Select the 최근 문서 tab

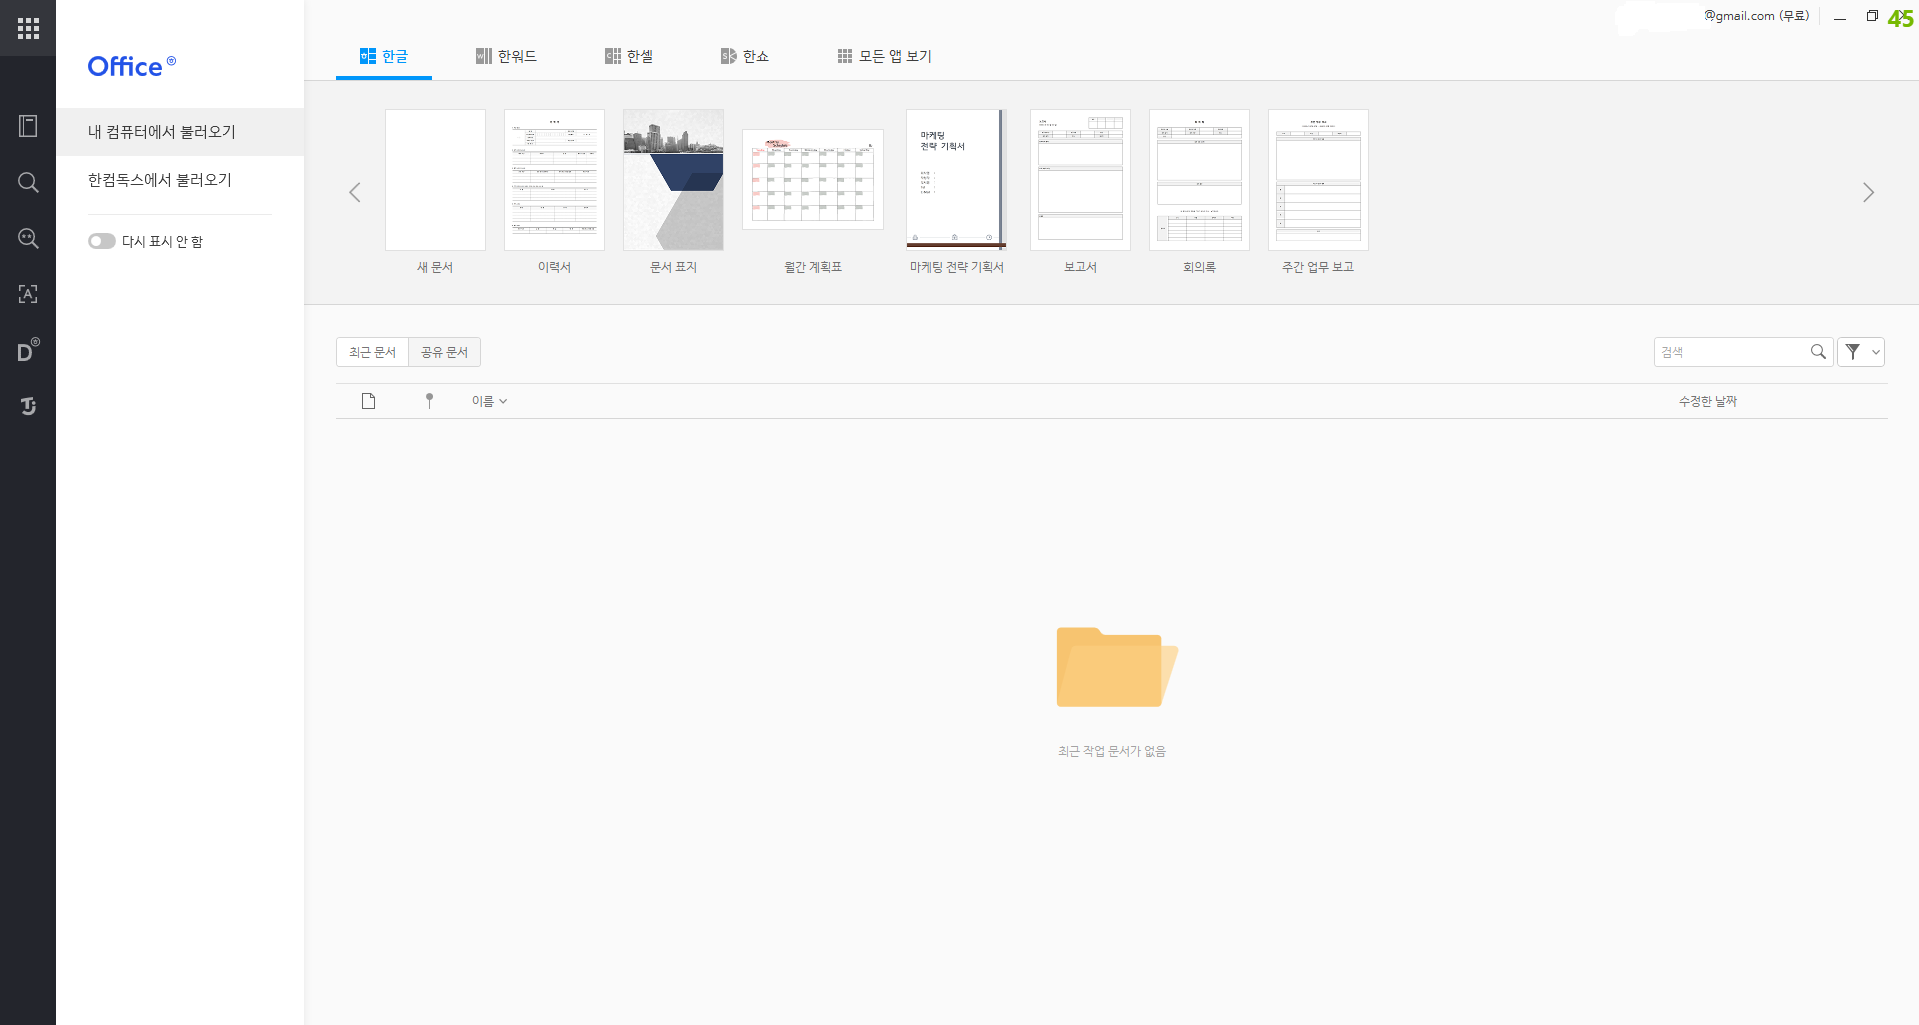[x=372, y=352]
